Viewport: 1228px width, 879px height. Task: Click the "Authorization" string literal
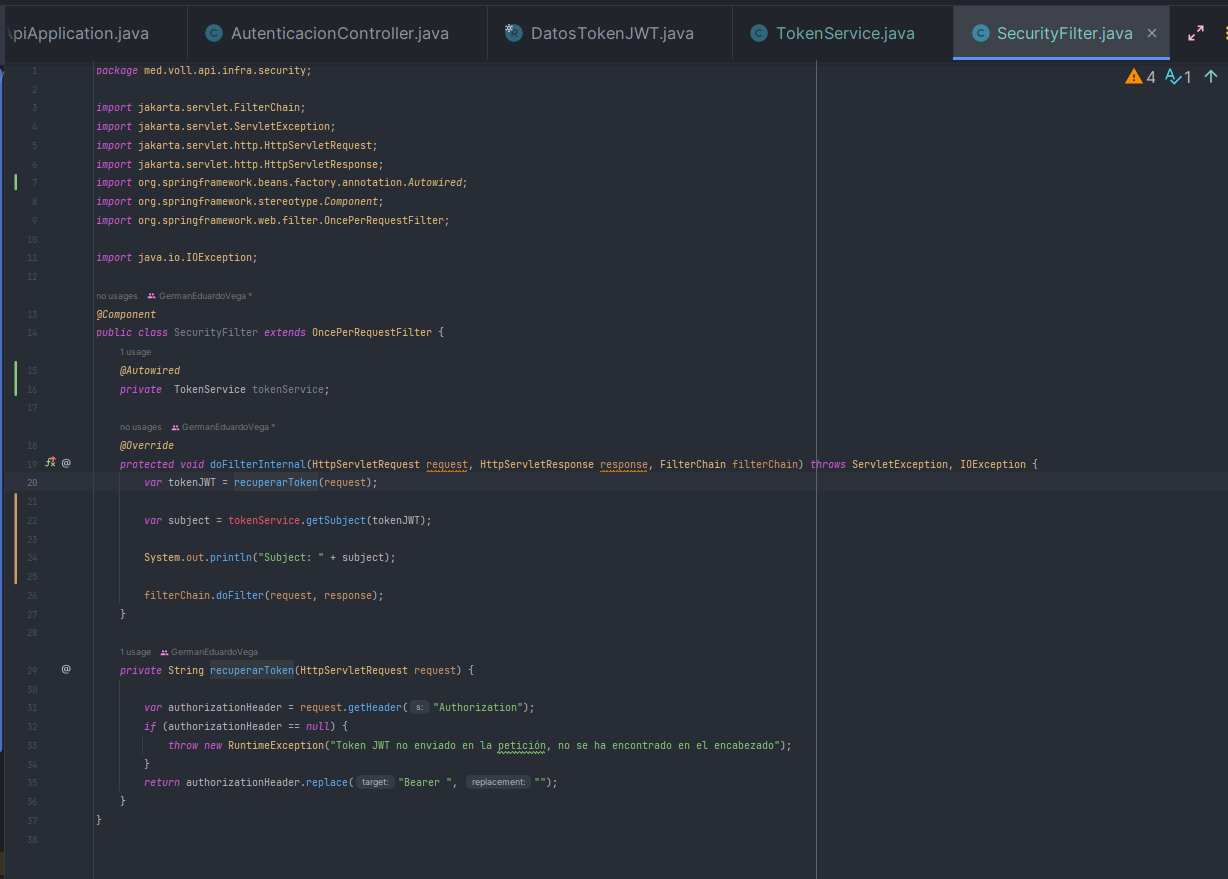(x=477, y=707)
